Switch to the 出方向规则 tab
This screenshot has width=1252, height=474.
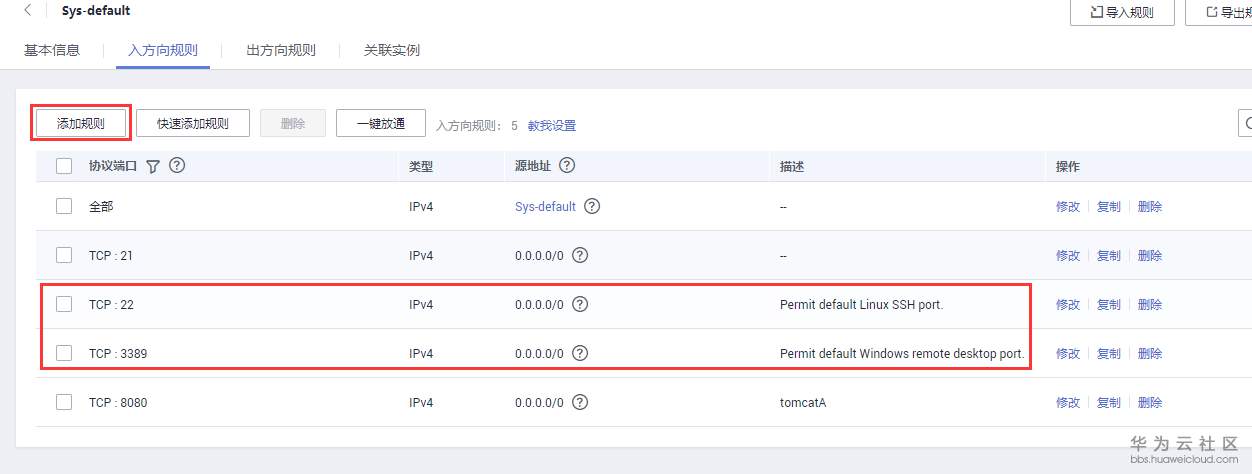(x=281, y=50)
